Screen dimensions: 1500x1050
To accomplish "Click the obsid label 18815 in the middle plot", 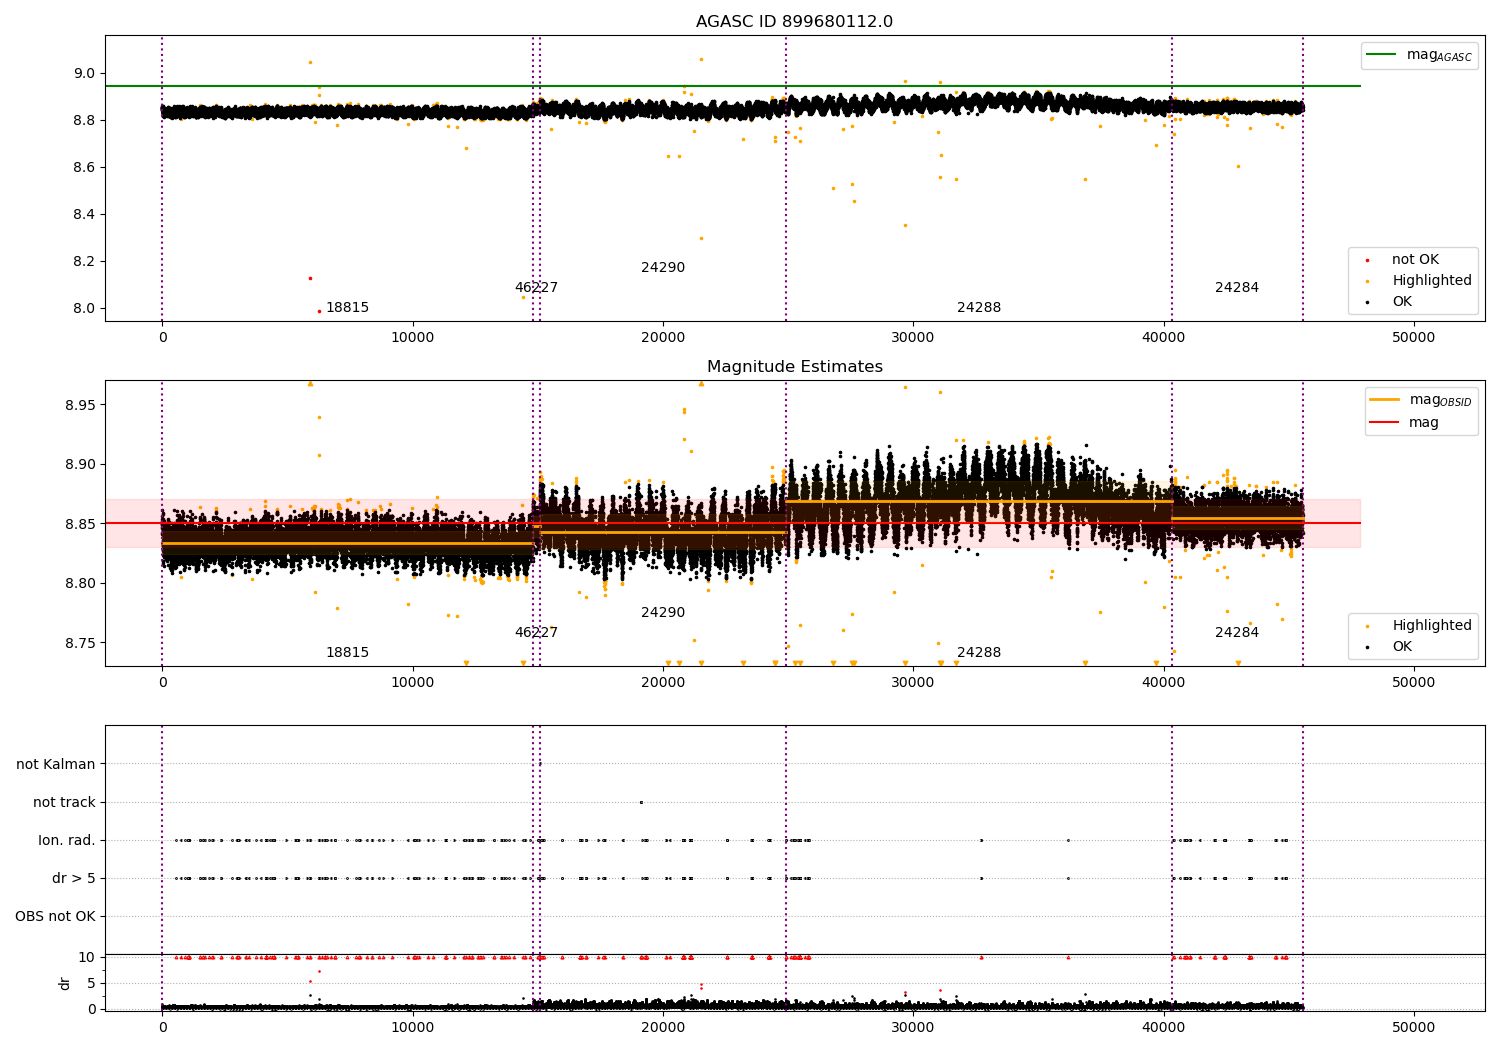I will coord(347,653).
